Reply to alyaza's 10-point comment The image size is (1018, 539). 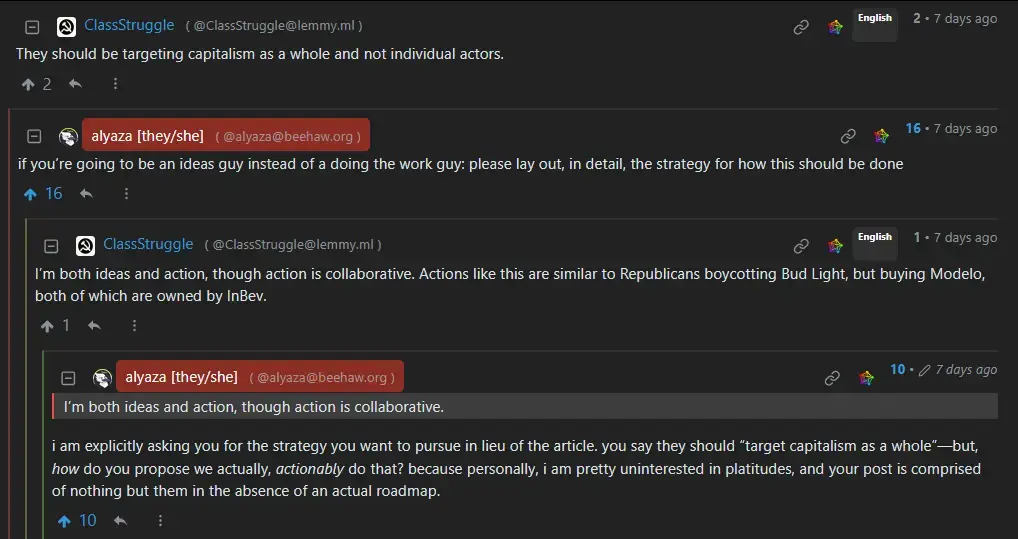pyautogui.click(x=120, y=520)
